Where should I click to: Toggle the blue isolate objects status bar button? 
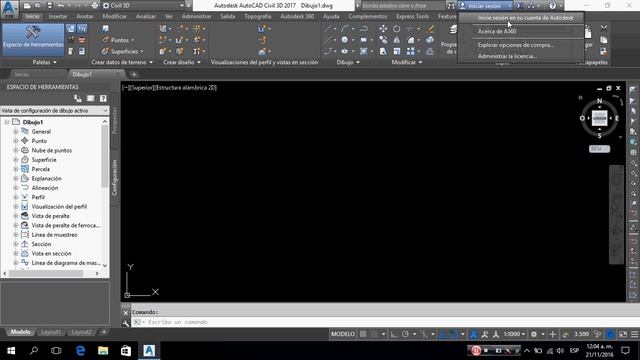pos(610,334)
